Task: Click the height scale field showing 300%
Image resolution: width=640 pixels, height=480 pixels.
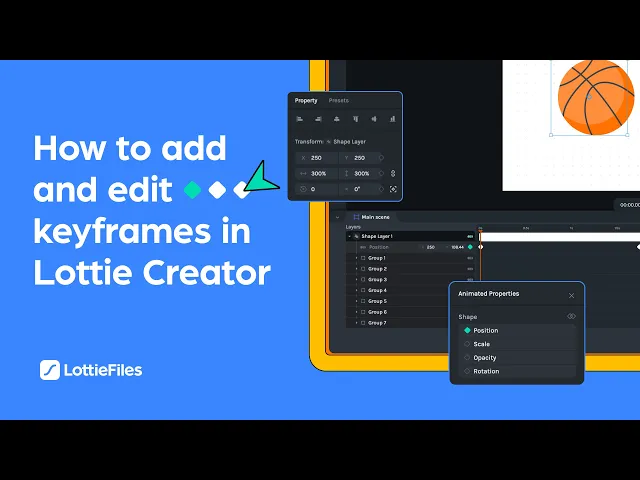Action: 358,173
